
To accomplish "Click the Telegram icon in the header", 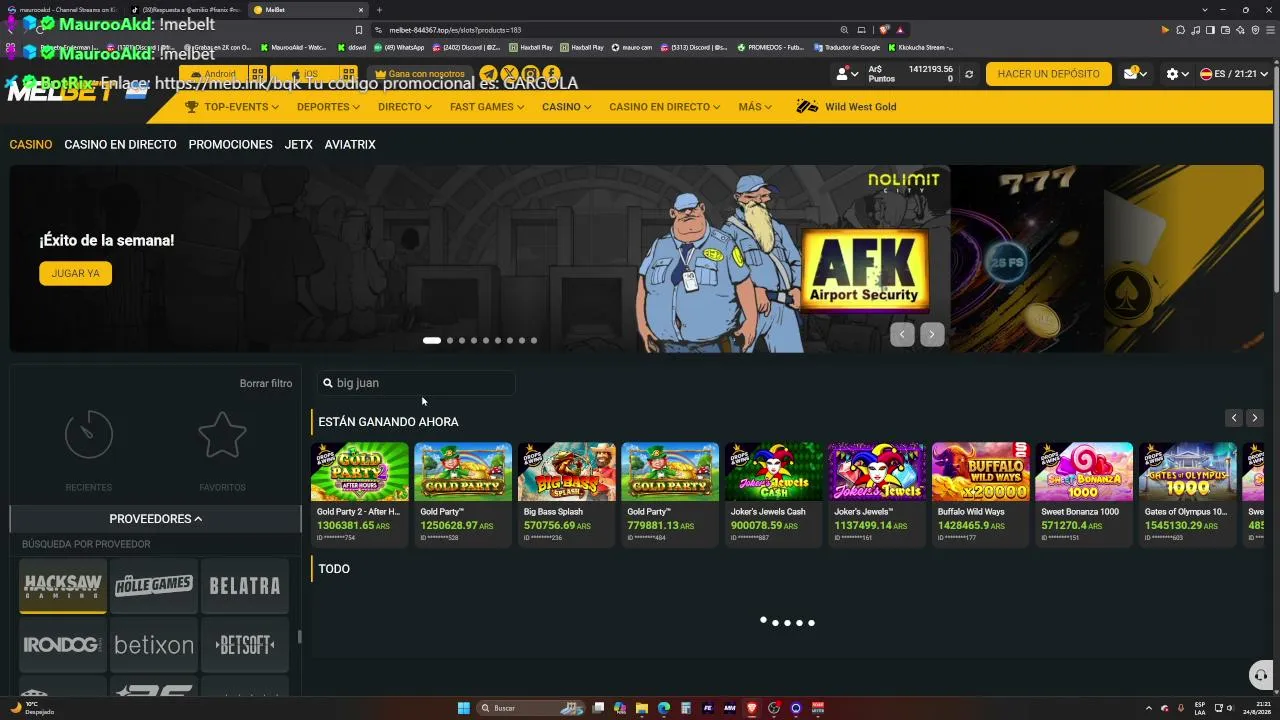I will tap(488, 74).
